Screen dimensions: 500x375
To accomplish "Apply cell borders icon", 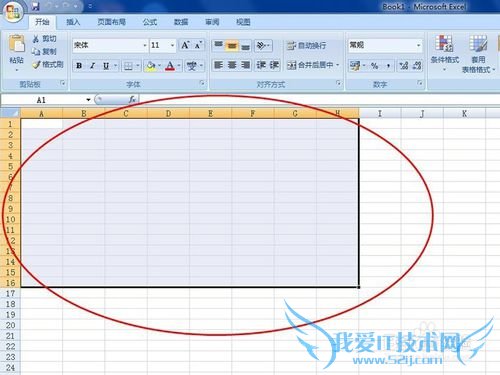I will 128,66.
